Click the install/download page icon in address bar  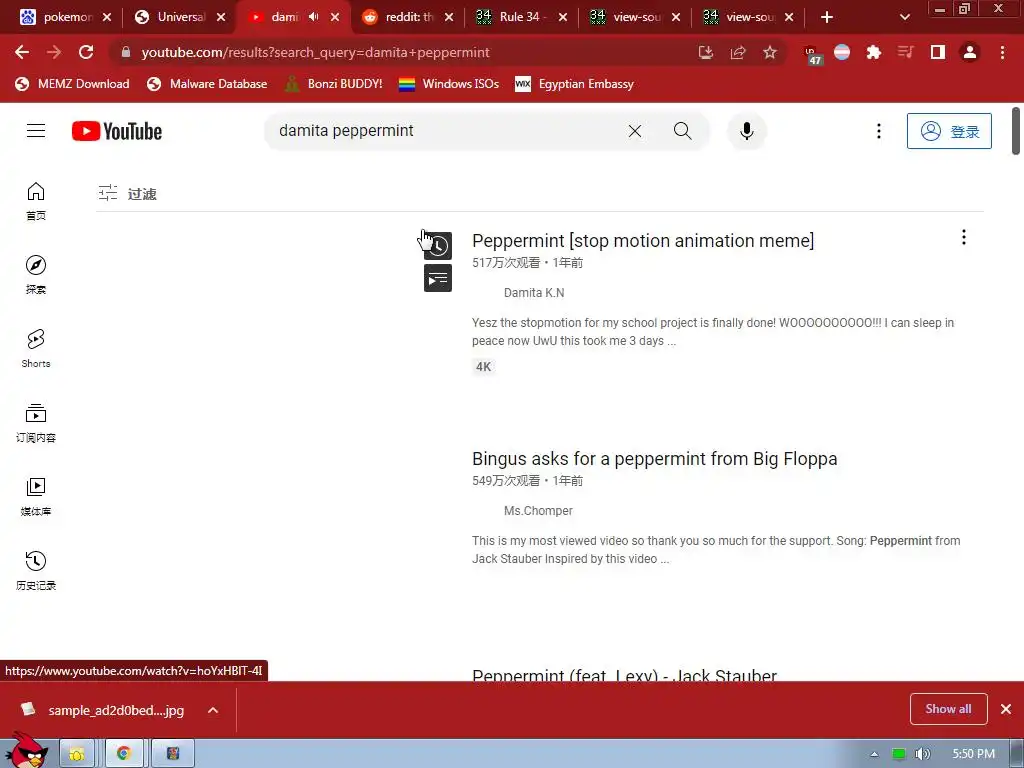(x=706, y=52)
